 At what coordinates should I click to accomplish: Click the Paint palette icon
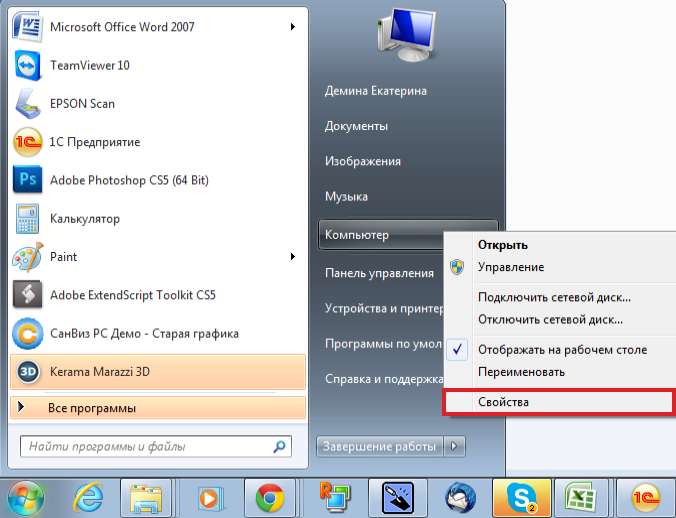pyautogui.click(x=28, y=257)
